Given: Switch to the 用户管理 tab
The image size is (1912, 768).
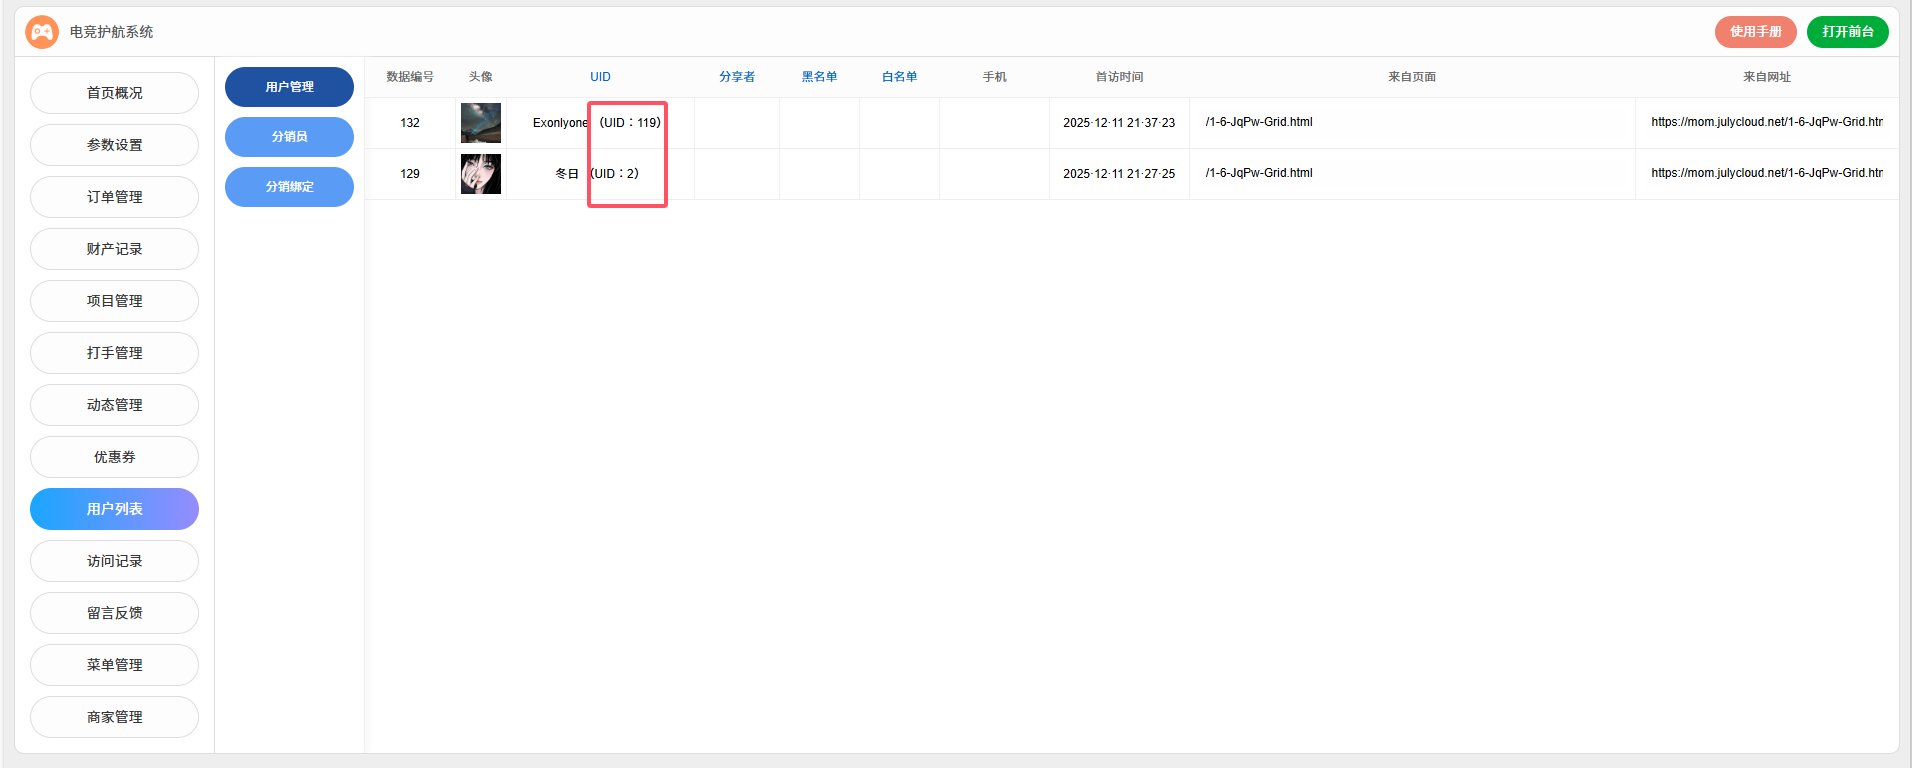Looking at the screenshot, I should (289, 87).
